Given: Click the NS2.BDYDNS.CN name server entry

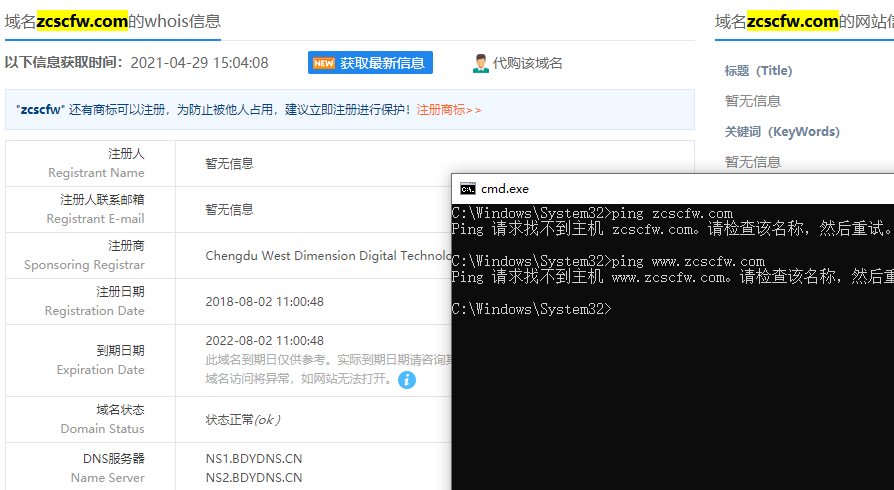Looking at the screenshot, I should coord(253,477).
